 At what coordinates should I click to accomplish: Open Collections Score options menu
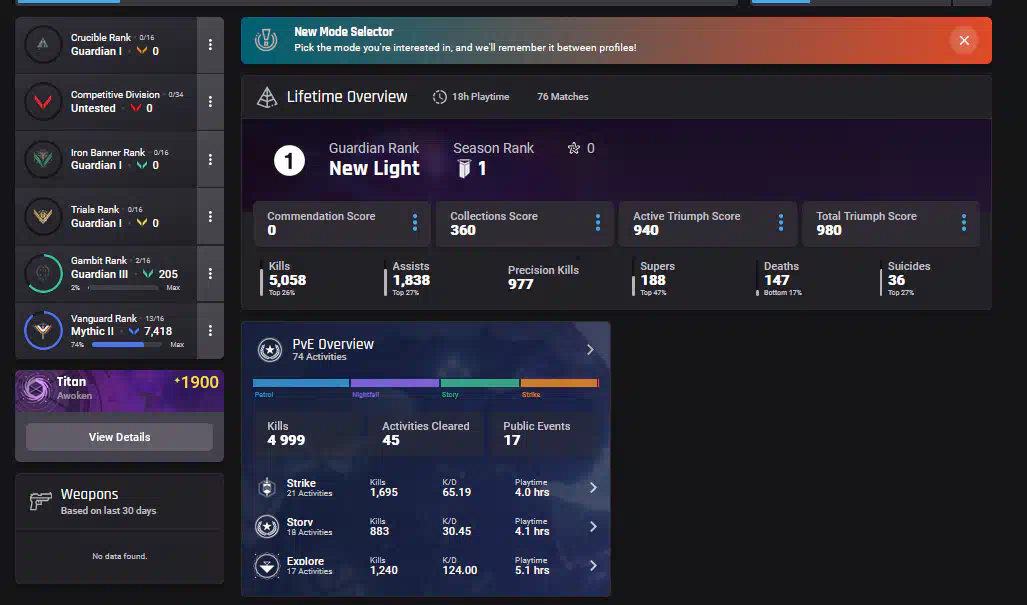click(x=597, y=223)
